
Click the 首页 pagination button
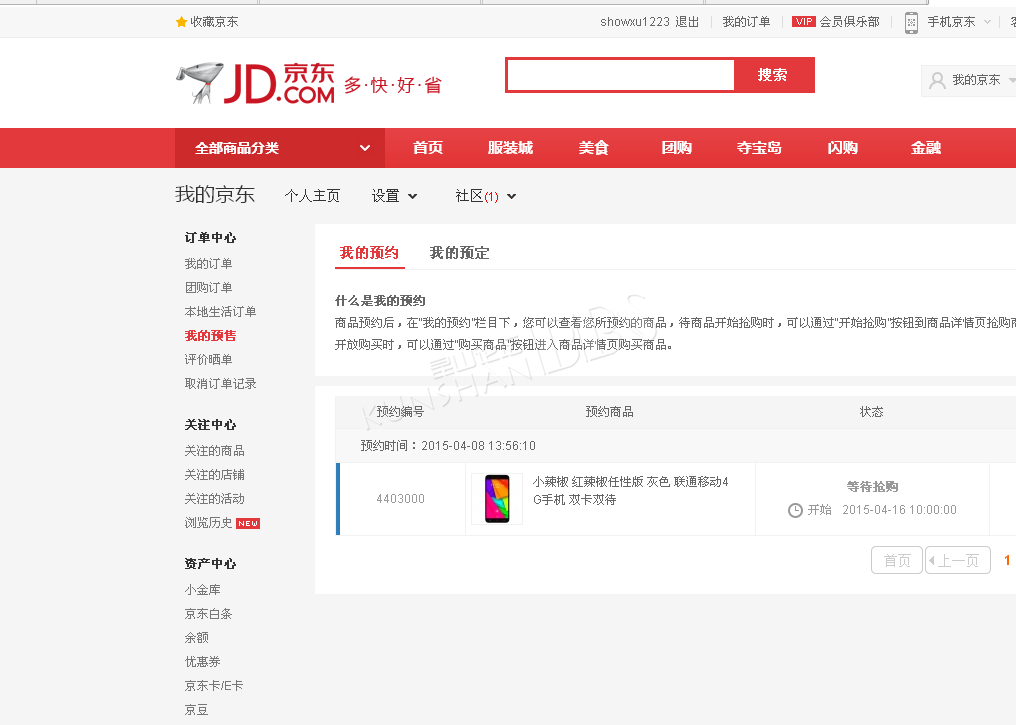pos(897,560)
